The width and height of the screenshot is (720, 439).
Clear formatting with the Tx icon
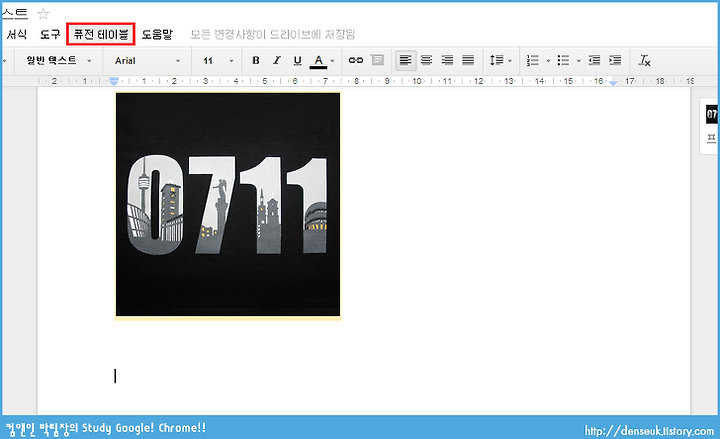coord(645,60)
